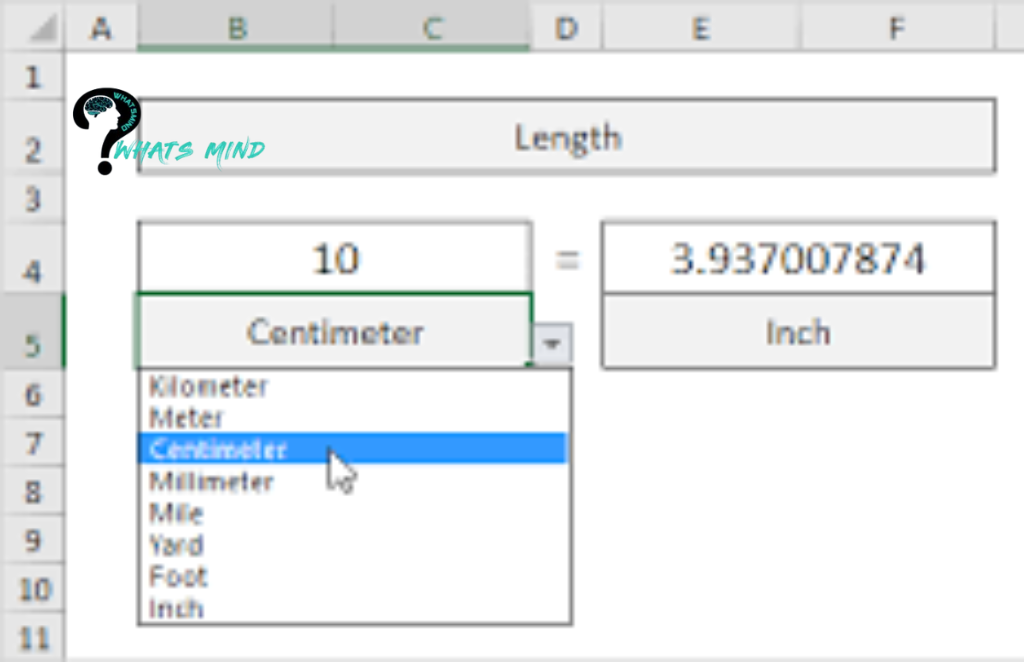Click the select-all corner of the sheet
The width and height of the screenshot is (1024, 662).
[x=32, y=28]
